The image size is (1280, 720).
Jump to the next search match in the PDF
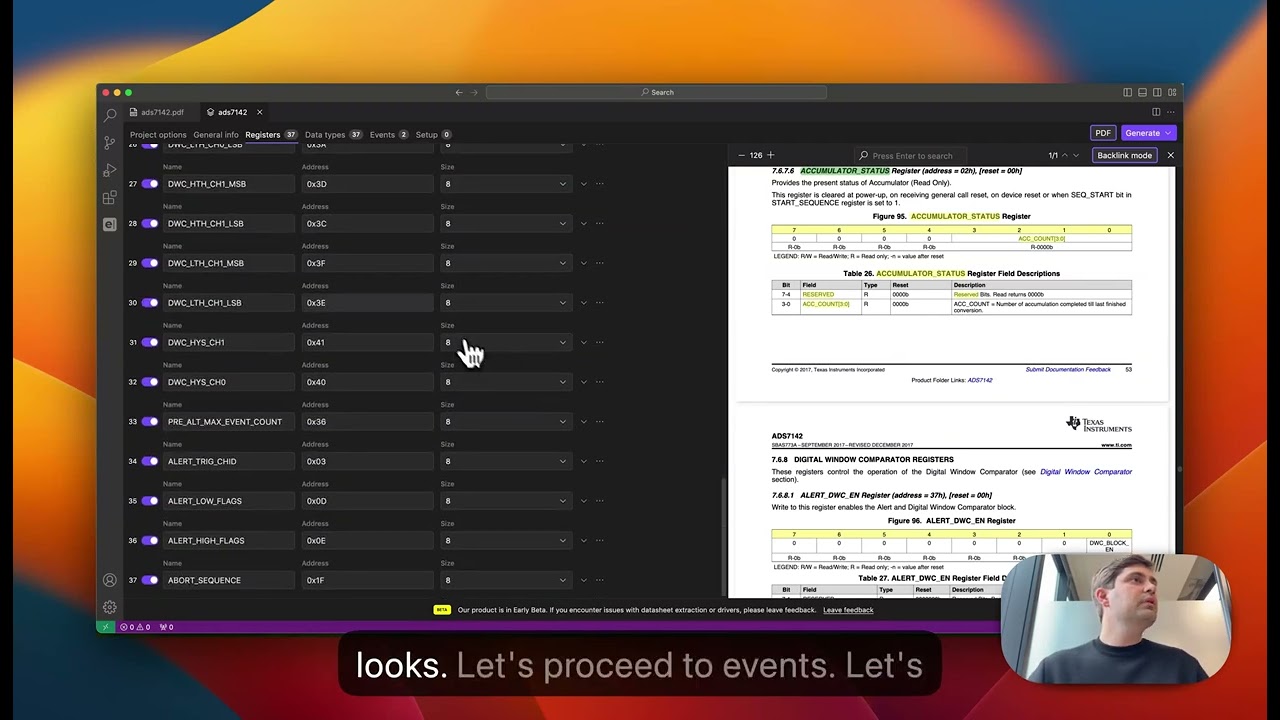(x=1076, y=155)
